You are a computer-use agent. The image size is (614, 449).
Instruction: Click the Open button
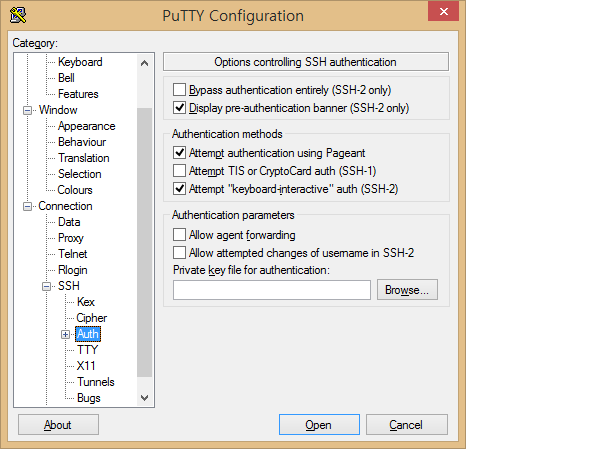319,425
